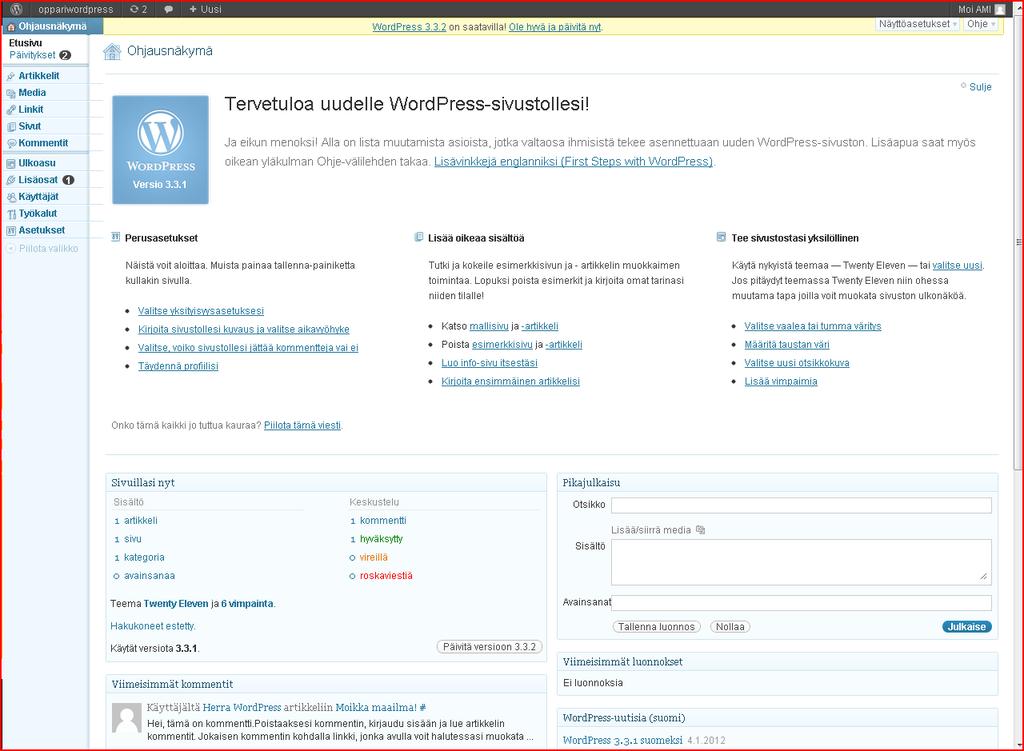The image size is (1024, 751).
Task: Click 'Ole hyvä ja päivitä nyt' link
Action: [554, 27]
